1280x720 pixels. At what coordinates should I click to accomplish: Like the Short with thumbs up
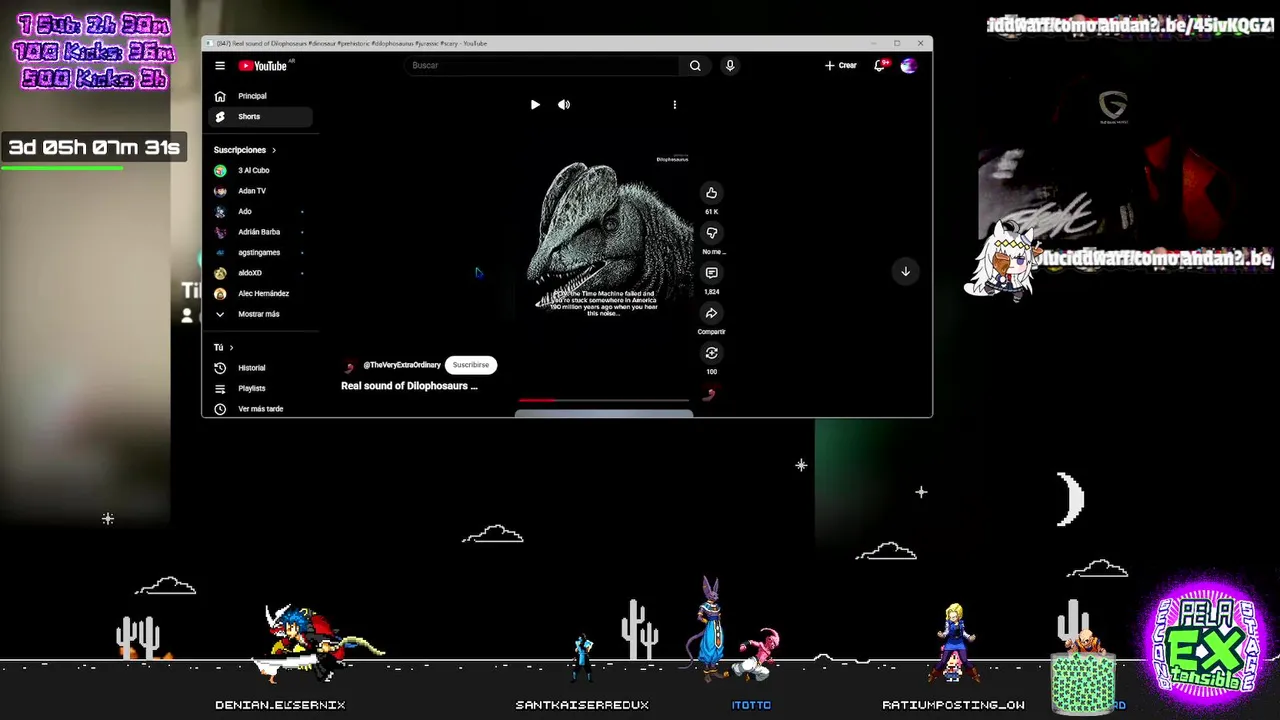pyautogui.click(x=711, y=193)
